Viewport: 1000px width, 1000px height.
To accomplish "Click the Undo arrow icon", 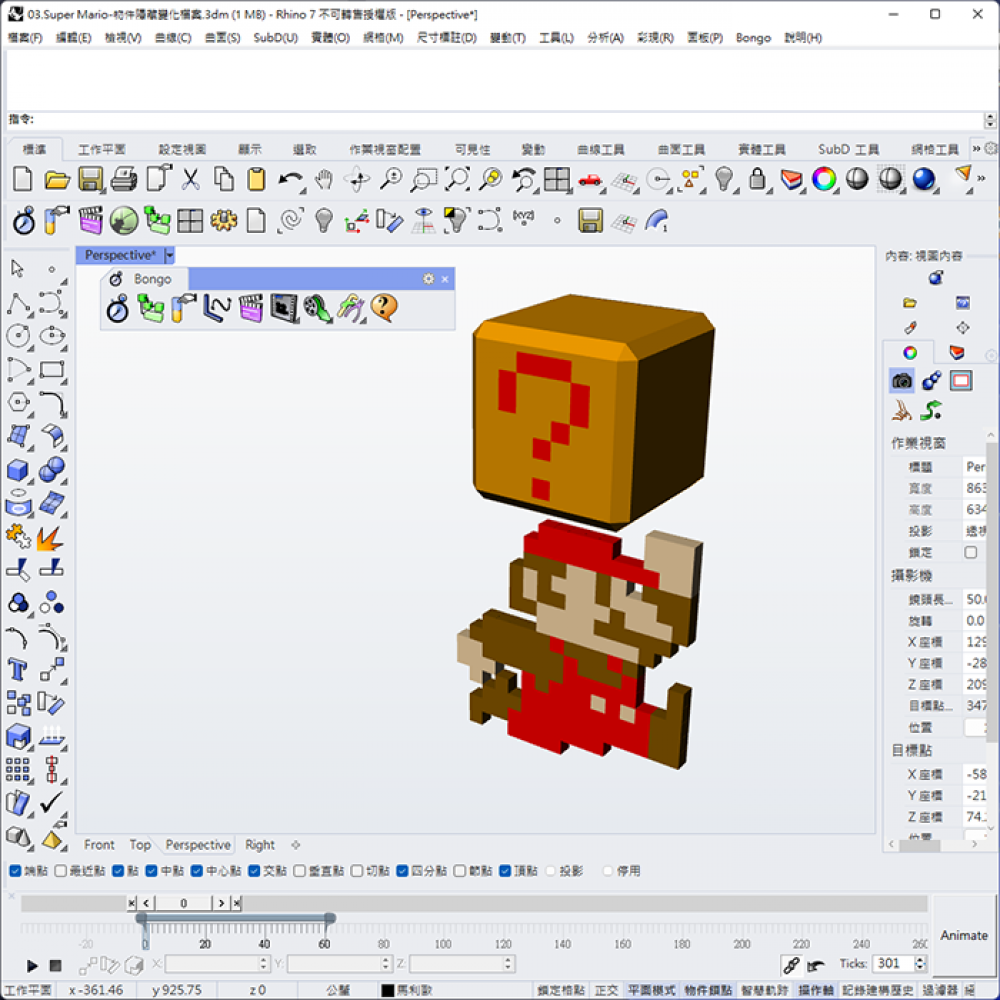I will pyautogui.click(x=290, y=180).
